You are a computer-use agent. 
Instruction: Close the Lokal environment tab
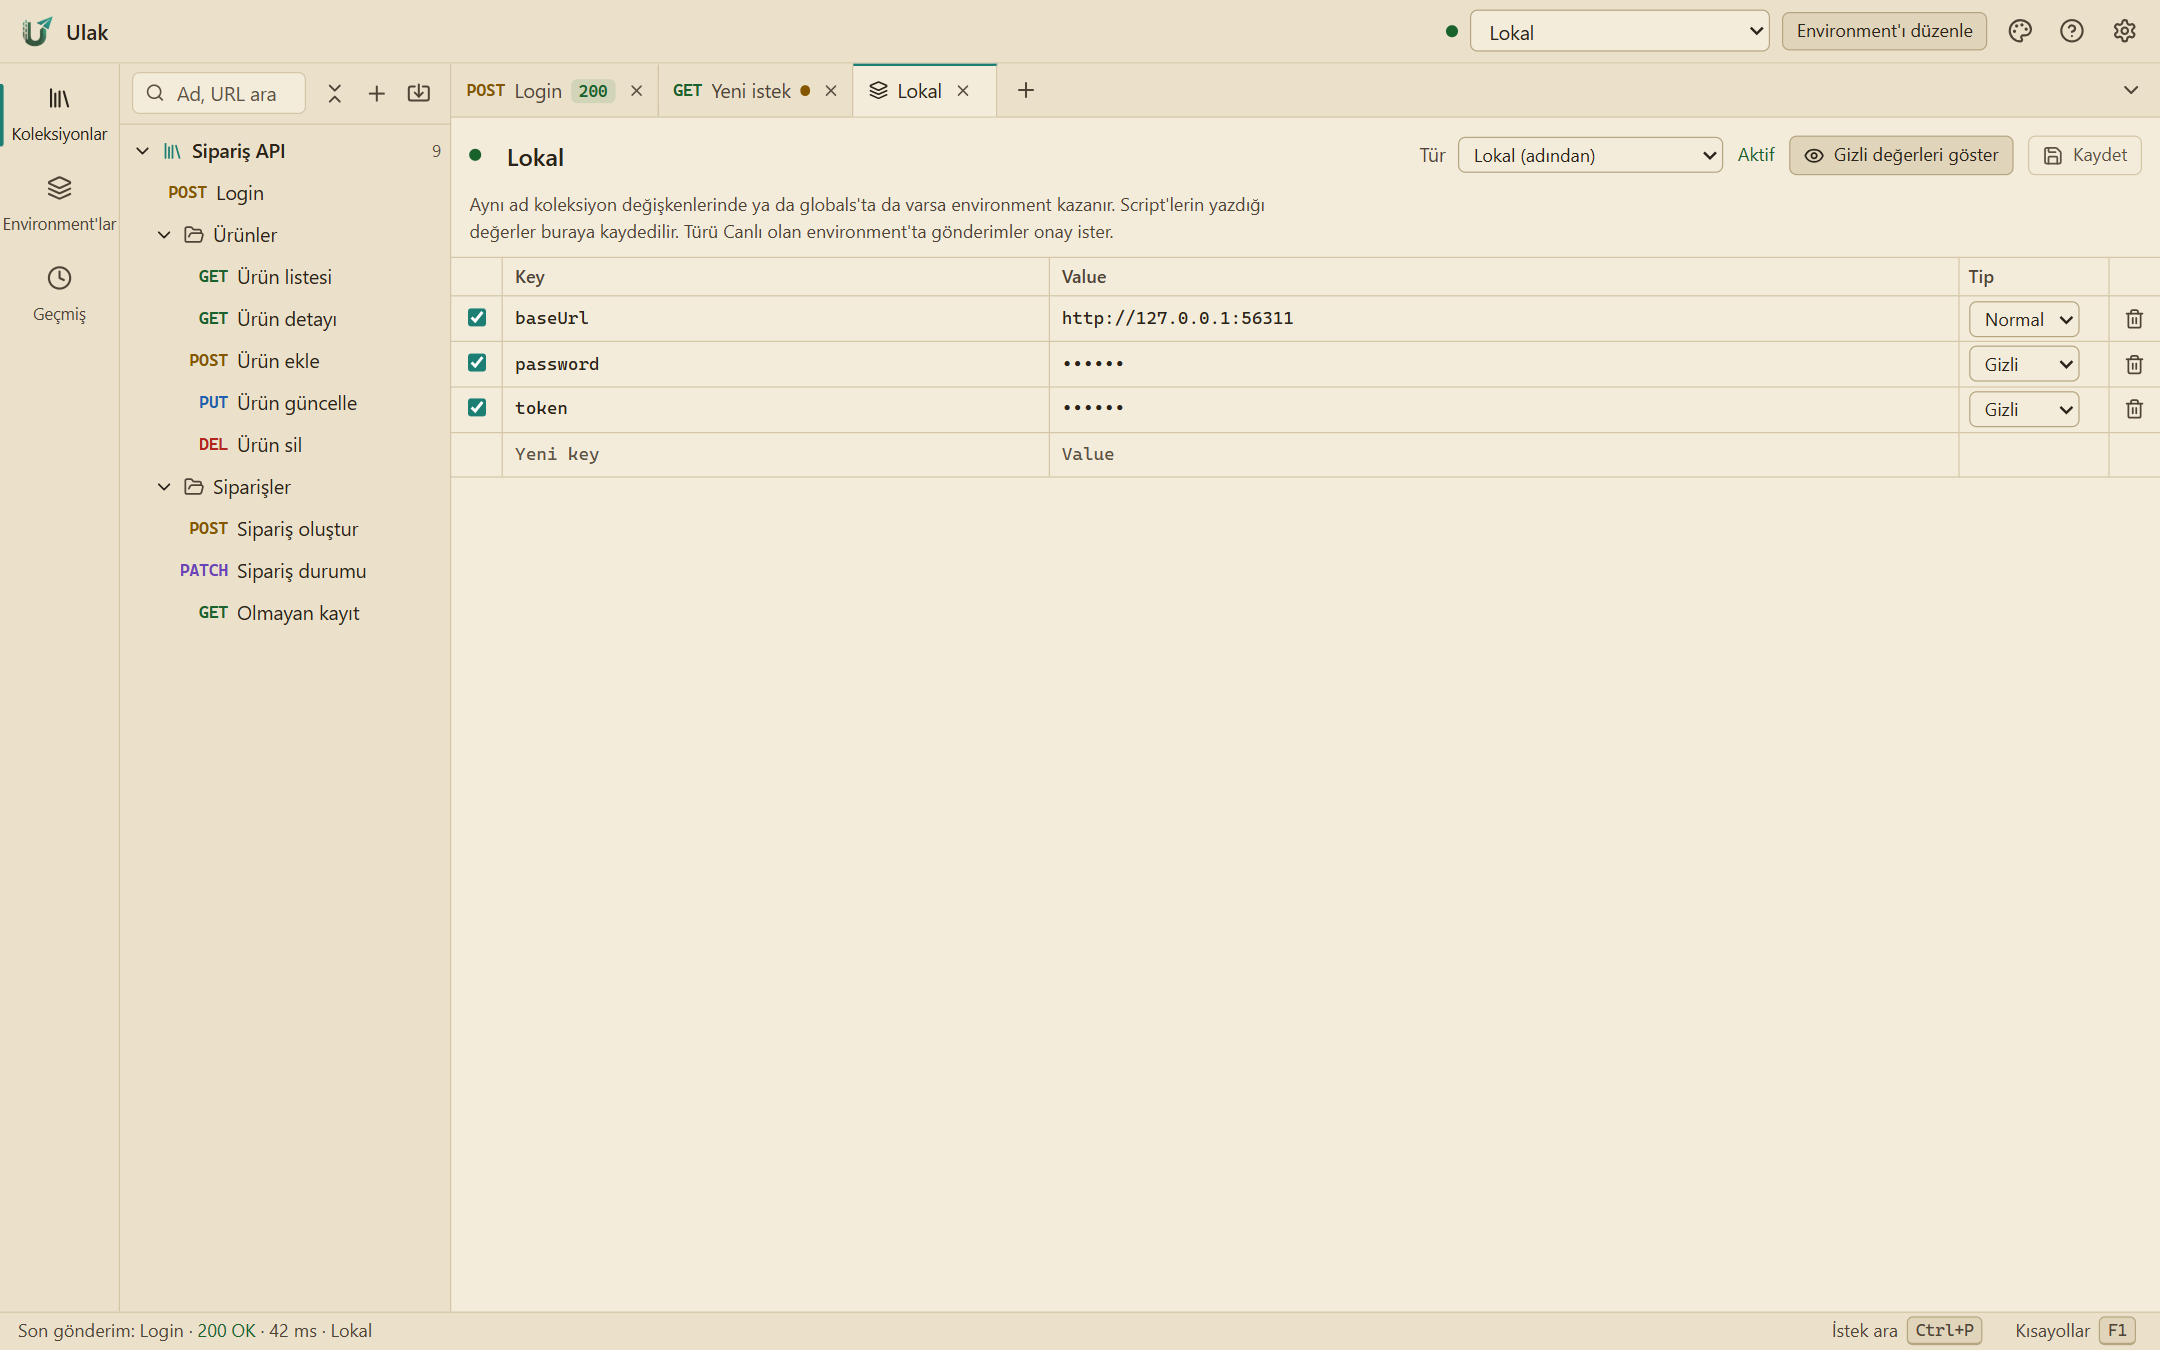tap(963, 91)
